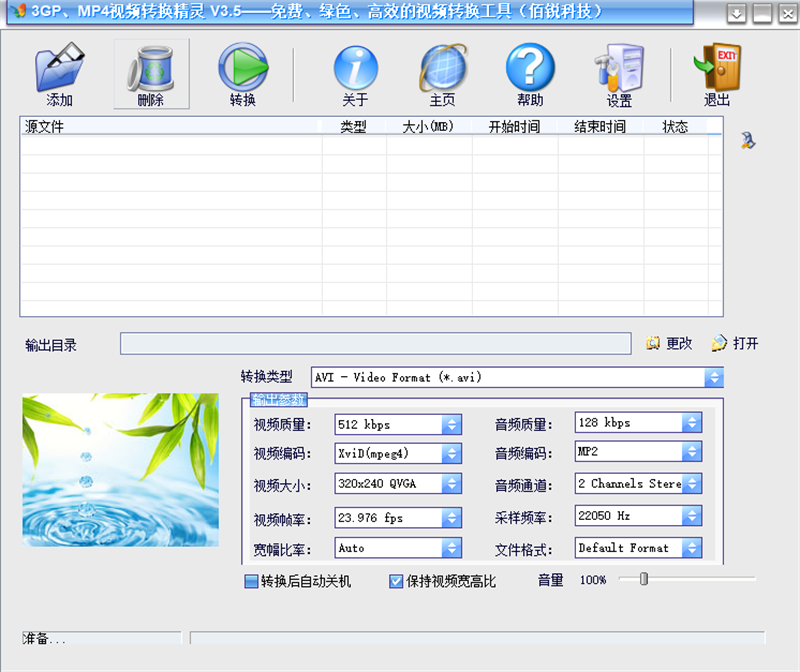Start conversion with the 转换 play icon

(x=243, y=73)
